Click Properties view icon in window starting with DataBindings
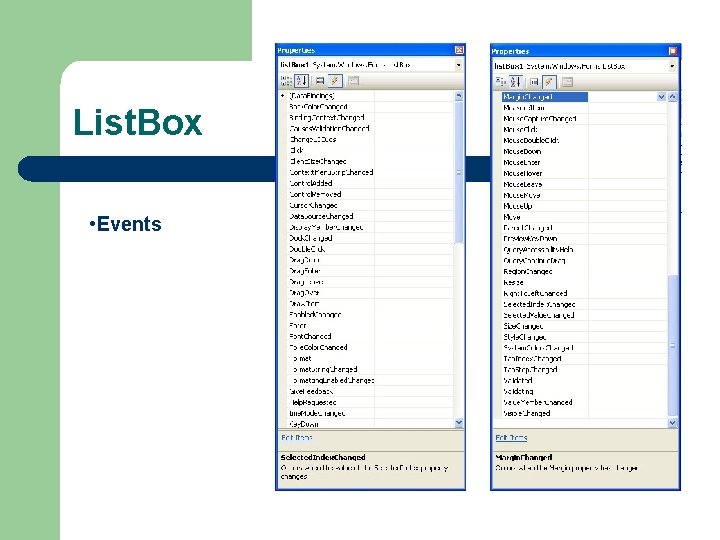Viewport: 720px width, 540px height. (320, 81)
